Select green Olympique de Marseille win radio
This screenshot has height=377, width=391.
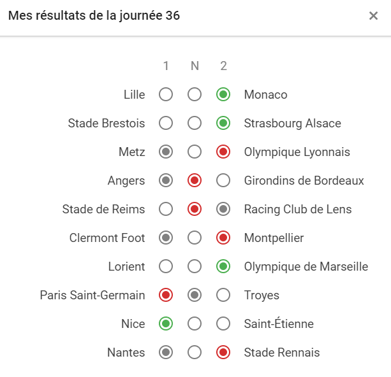(223, 267)
